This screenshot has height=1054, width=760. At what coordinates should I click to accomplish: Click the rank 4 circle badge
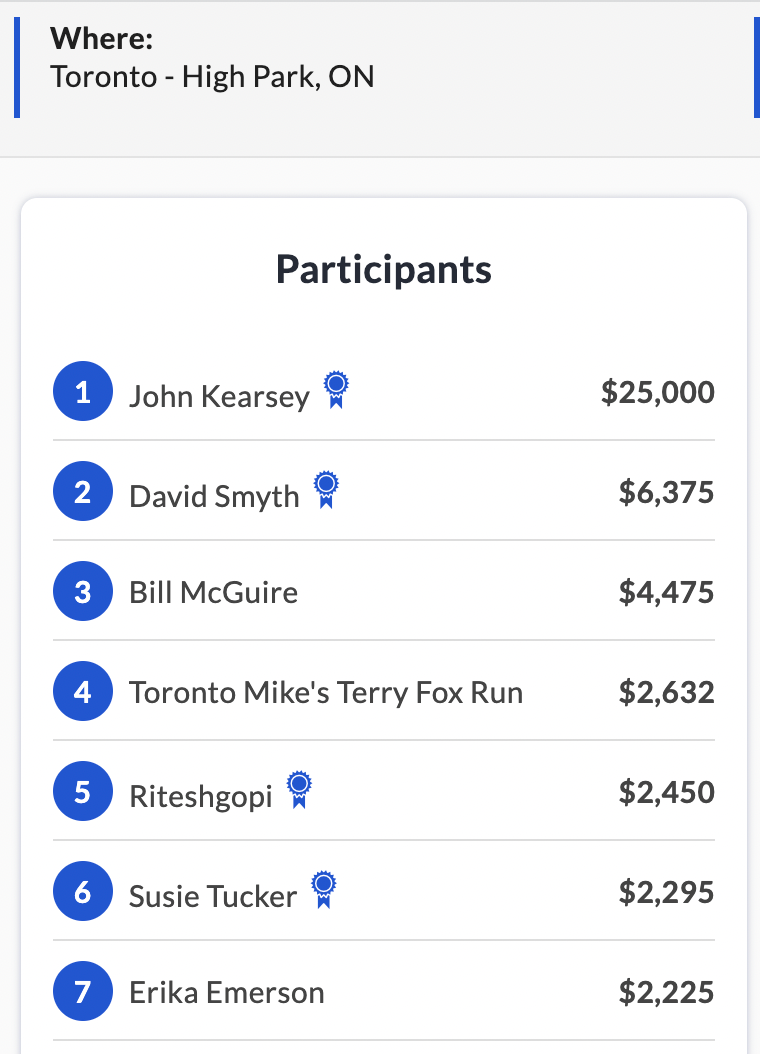(x=83, y=691)
